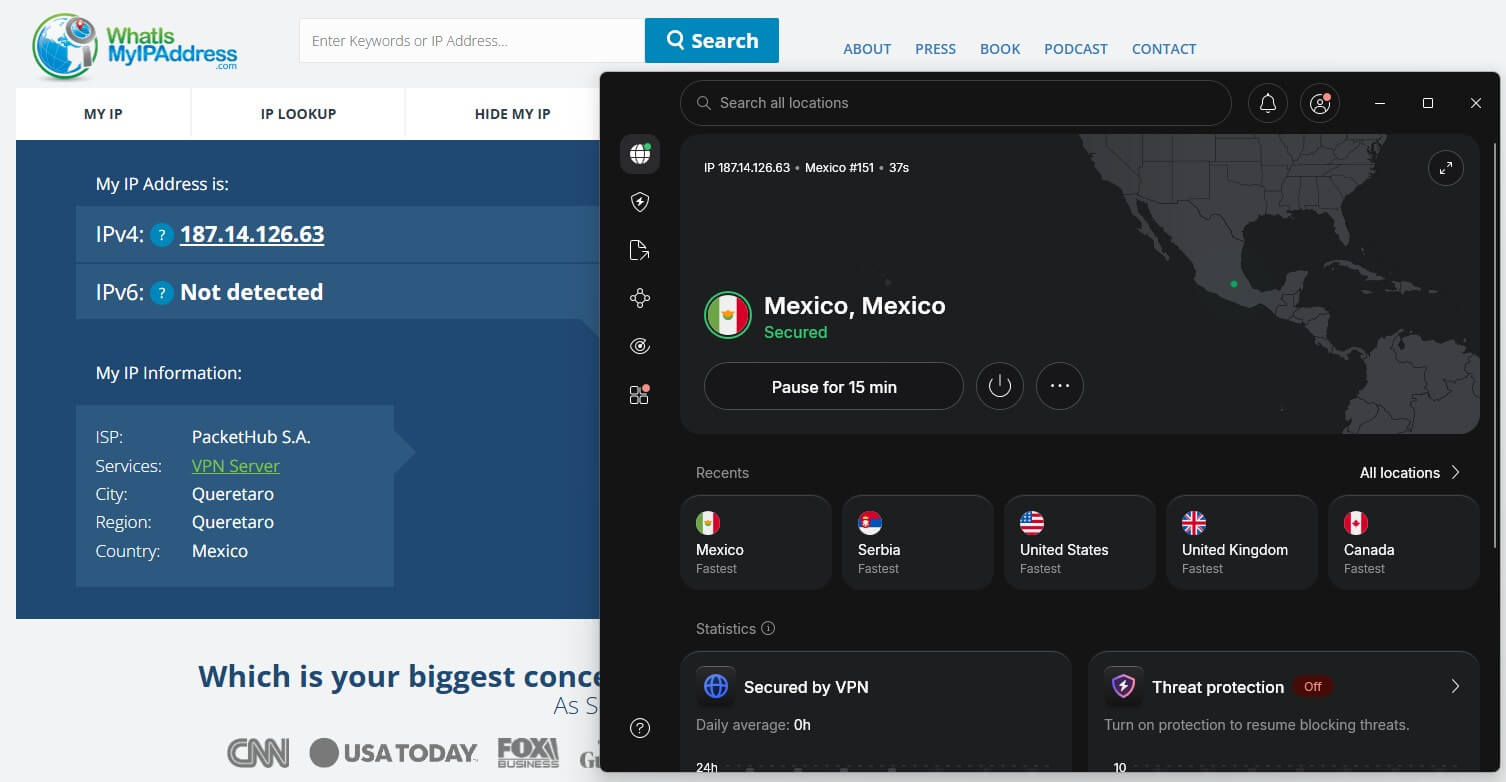Open the CONTACT menu link

coord(1164,49)
